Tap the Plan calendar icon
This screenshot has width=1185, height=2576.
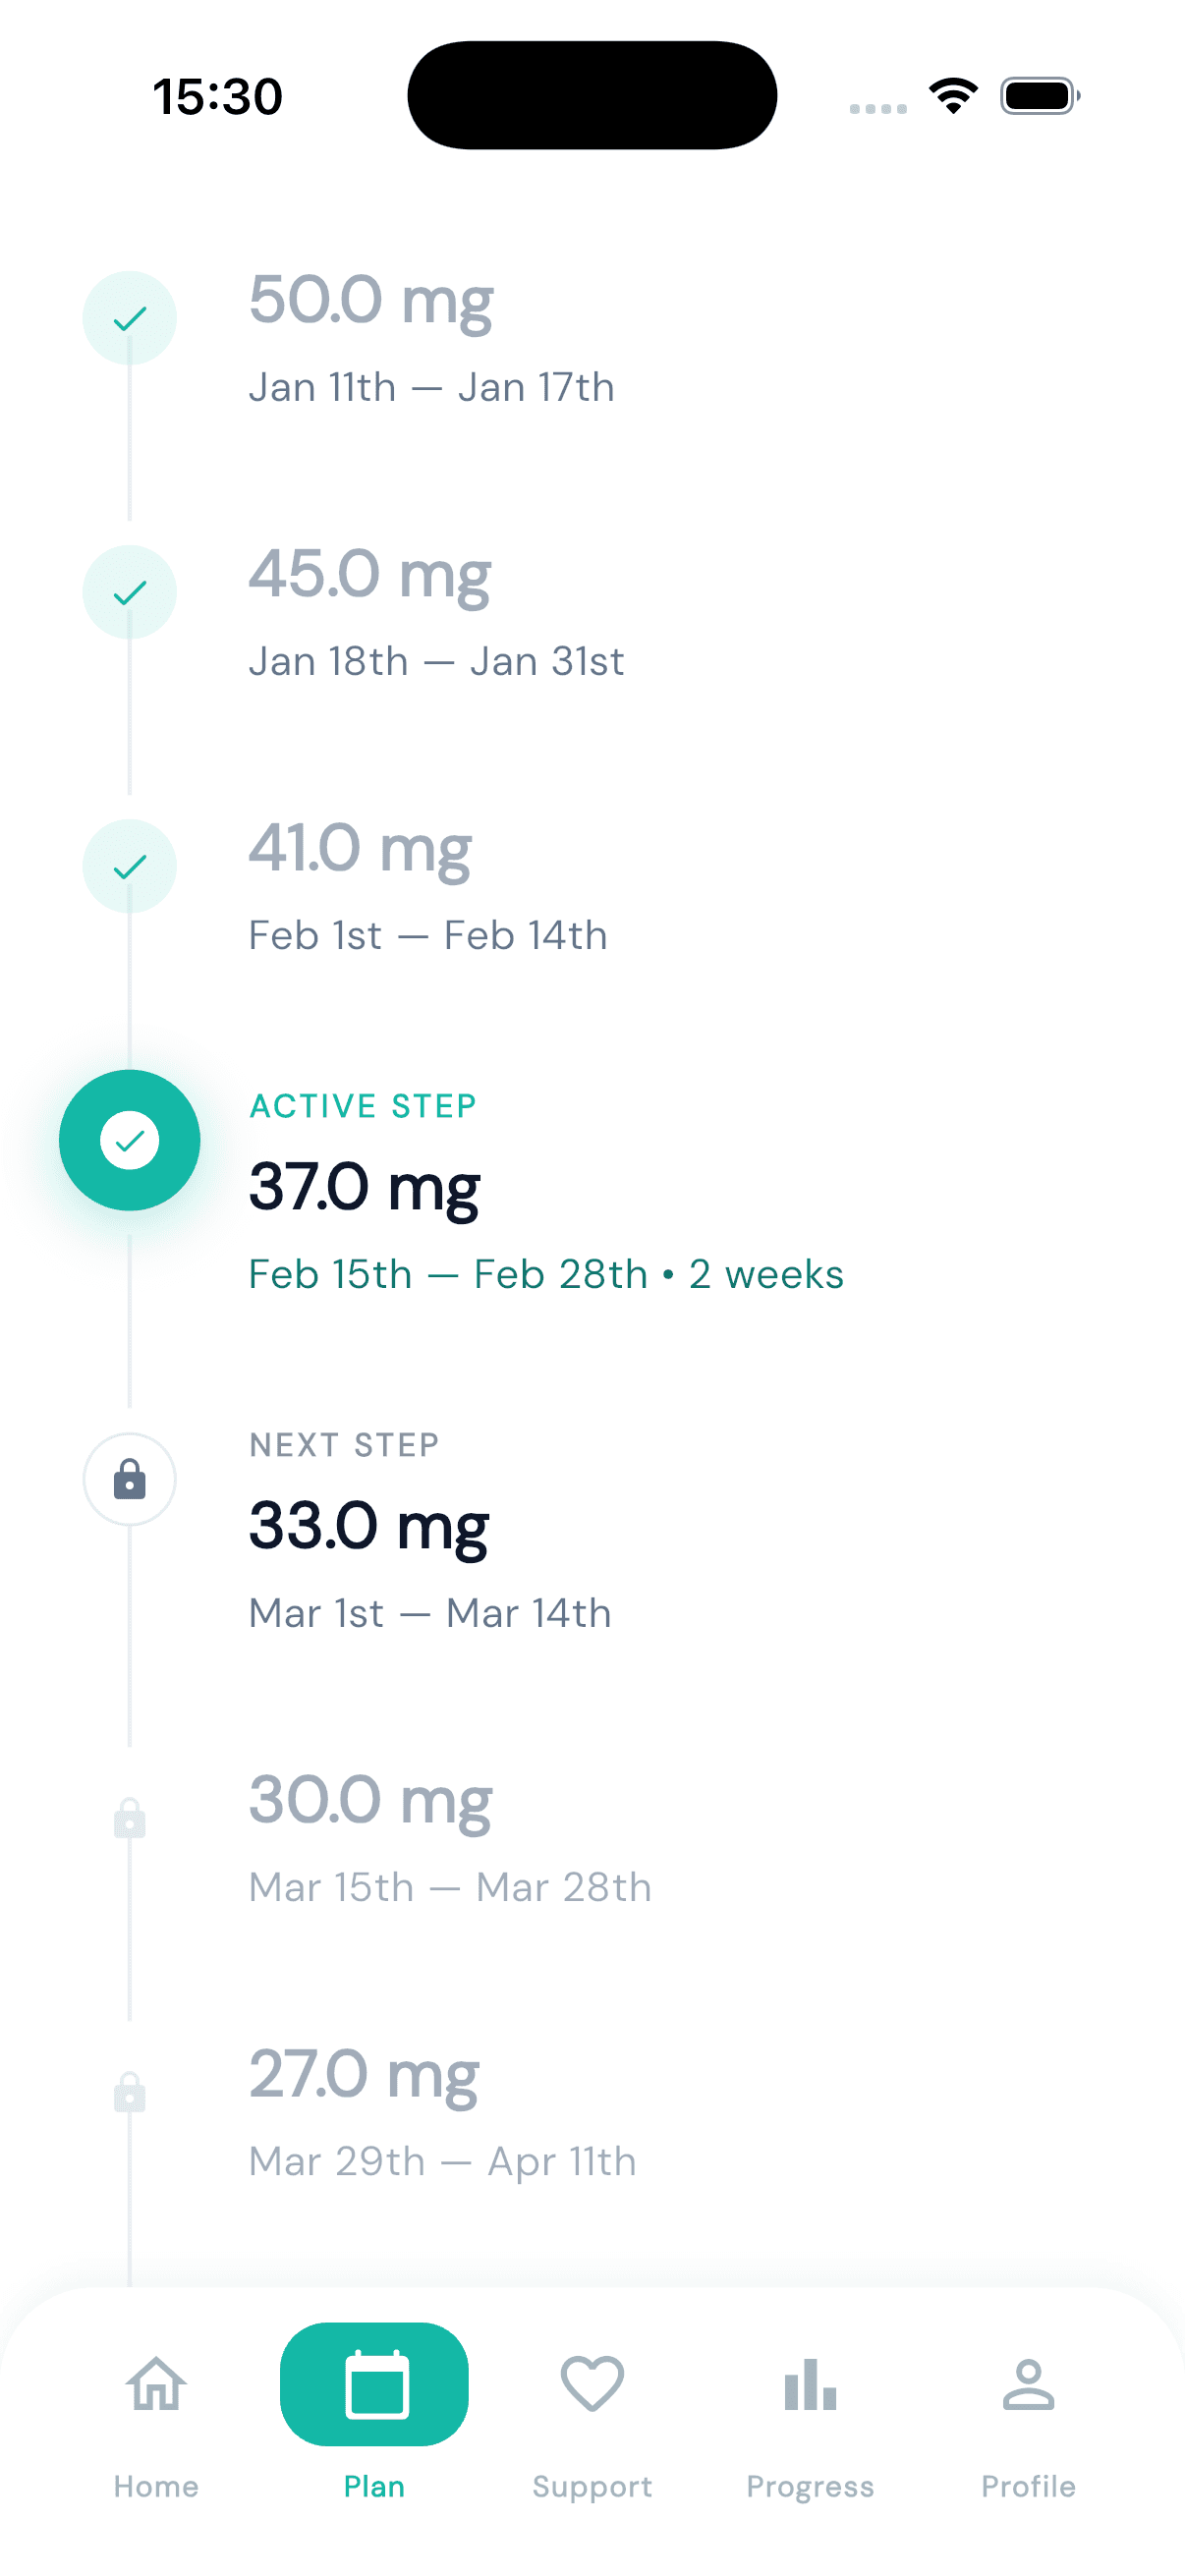375,2384
